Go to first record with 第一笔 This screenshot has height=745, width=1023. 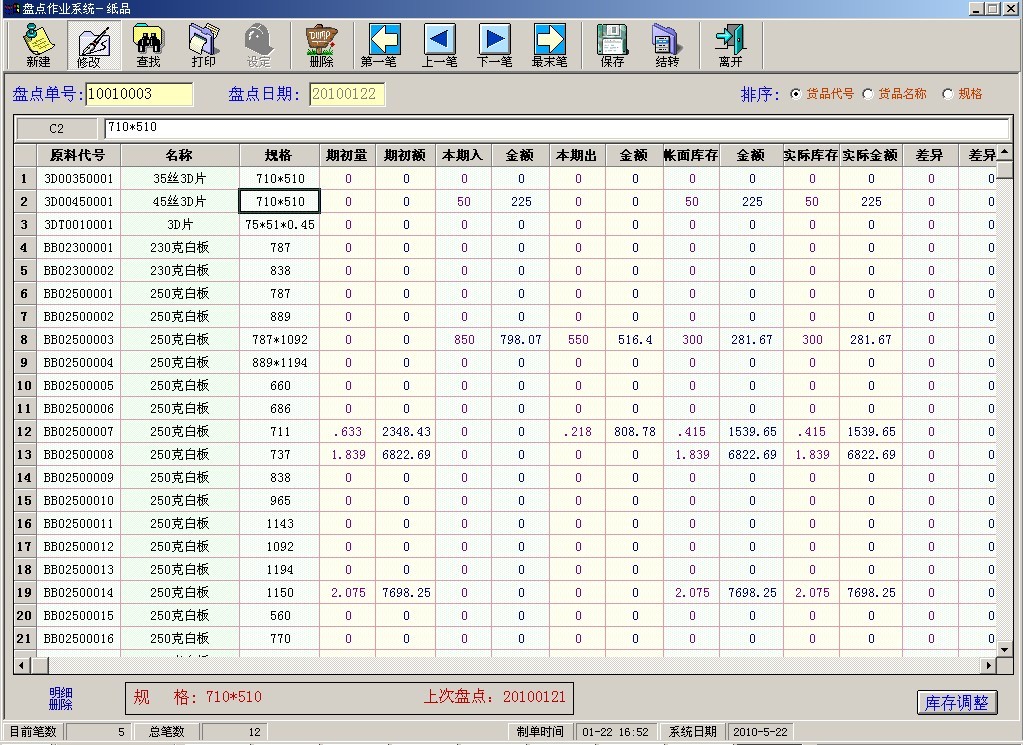click(x=379, y=46)
